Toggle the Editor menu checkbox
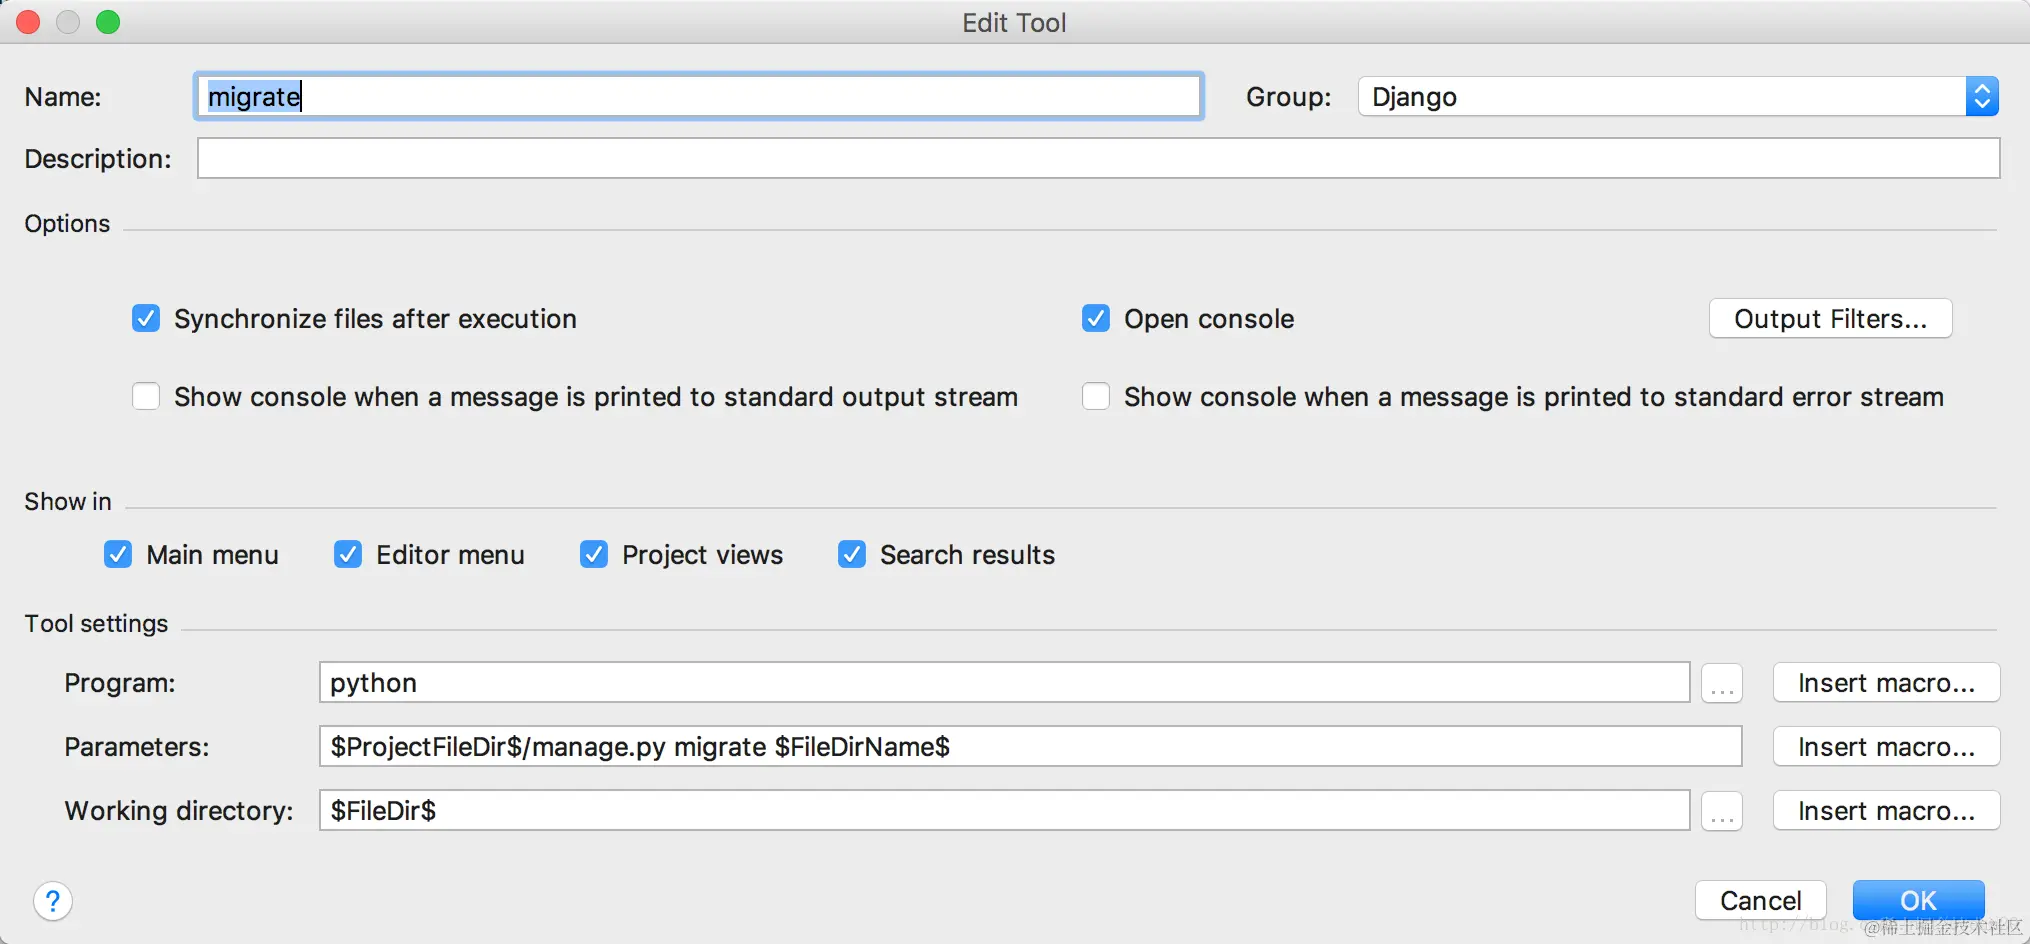 tap(348, 555)
